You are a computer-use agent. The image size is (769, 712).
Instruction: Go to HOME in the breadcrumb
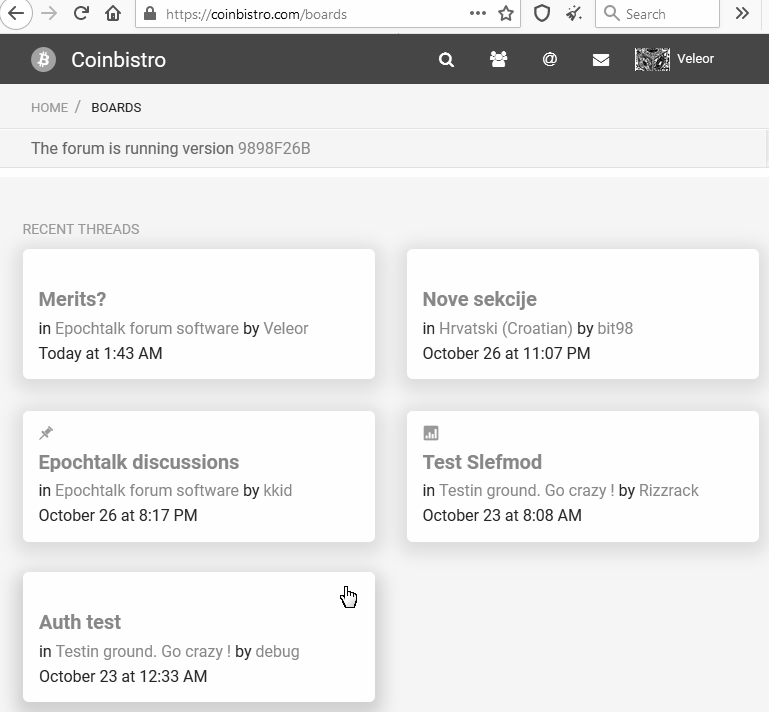click(50, 107)
